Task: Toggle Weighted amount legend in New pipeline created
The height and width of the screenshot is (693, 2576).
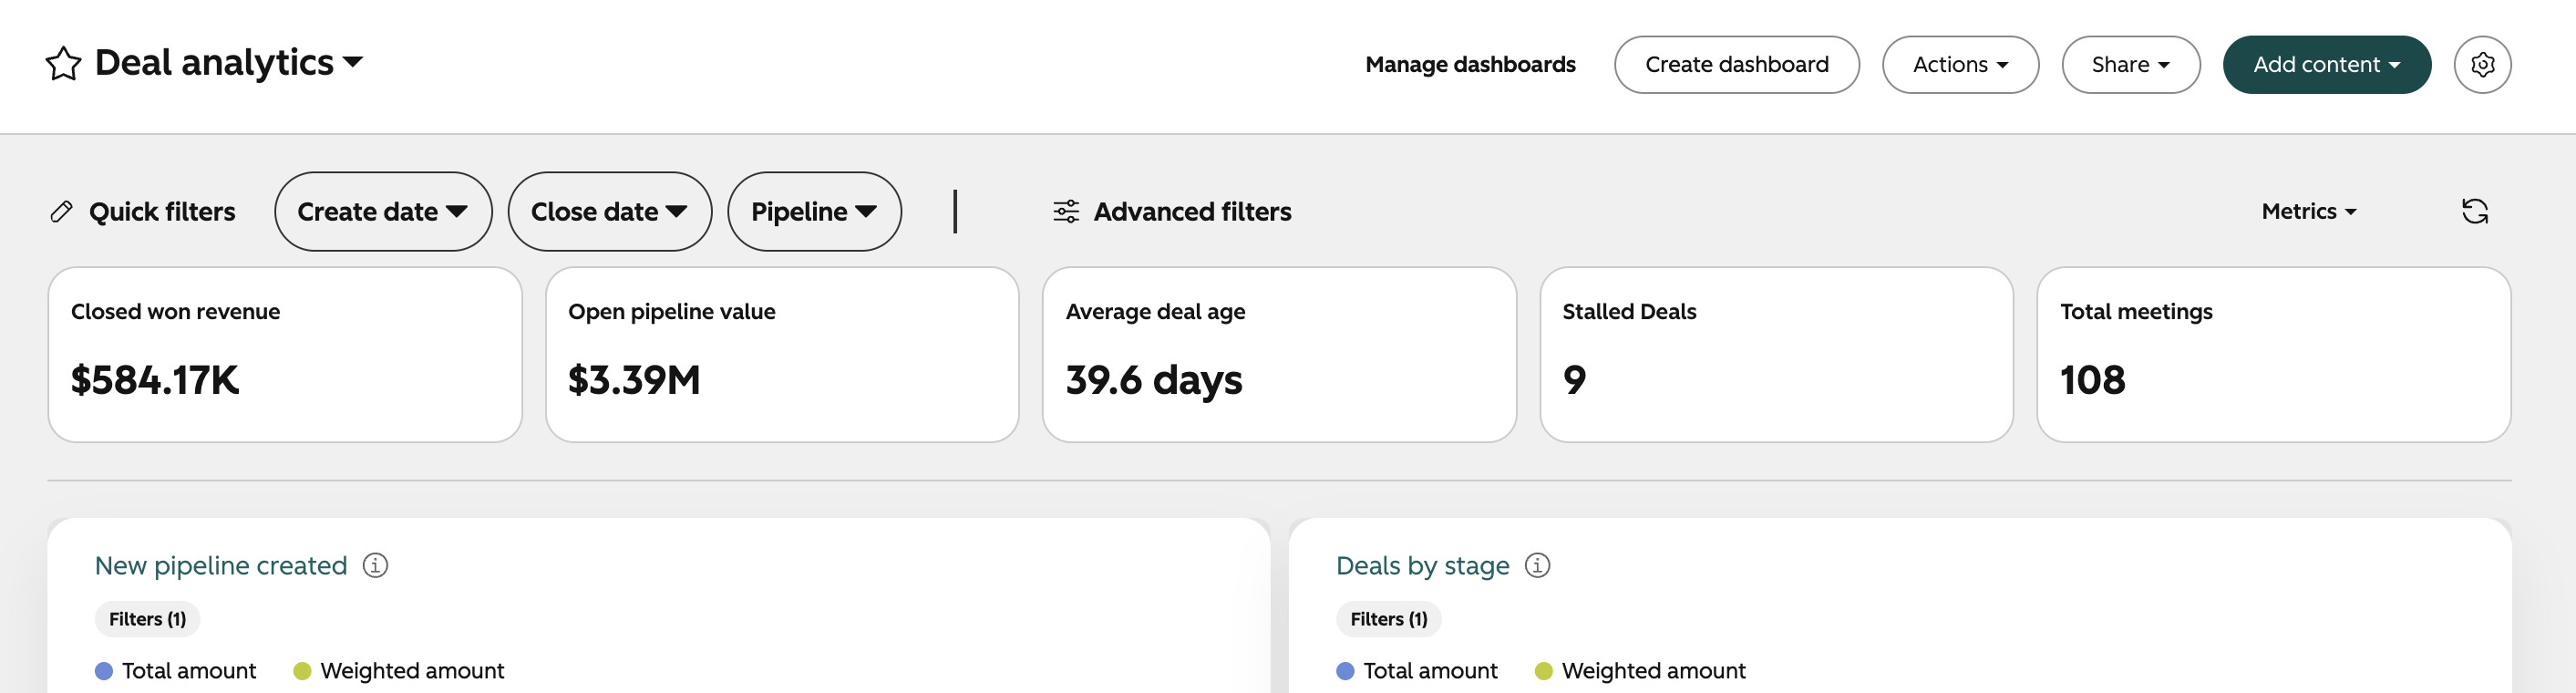Action: pos(399,671)
